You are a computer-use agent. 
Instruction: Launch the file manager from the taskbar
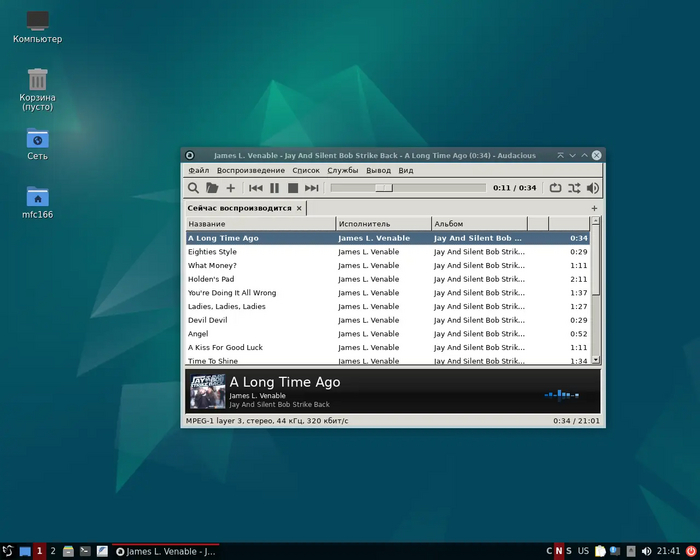[x=68, y=551]
